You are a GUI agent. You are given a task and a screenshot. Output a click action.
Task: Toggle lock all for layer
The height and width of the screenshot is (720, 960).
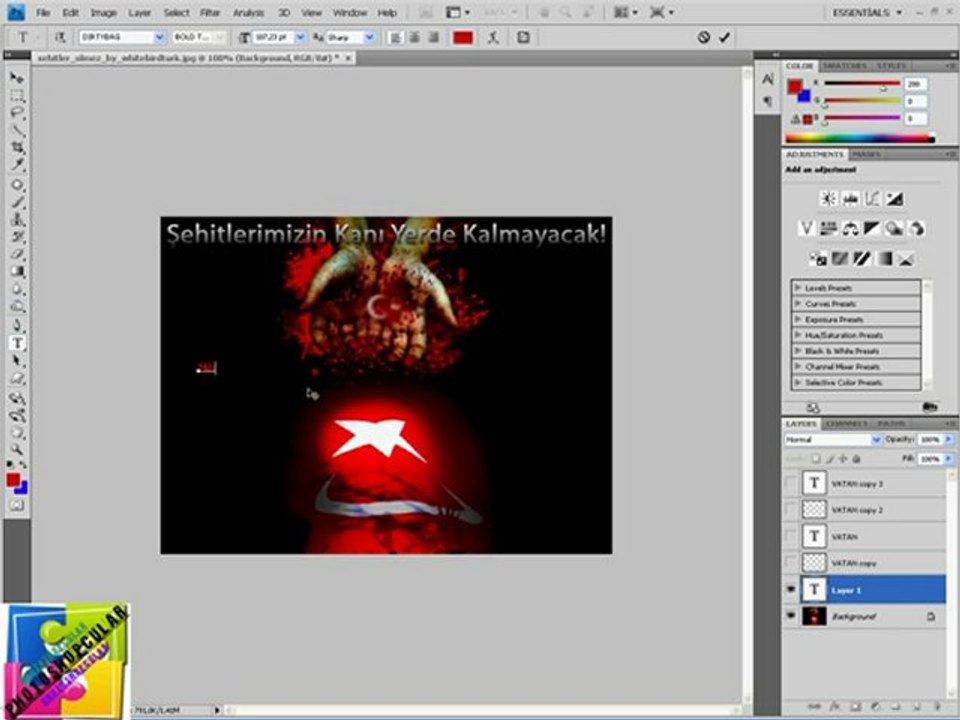857,458
